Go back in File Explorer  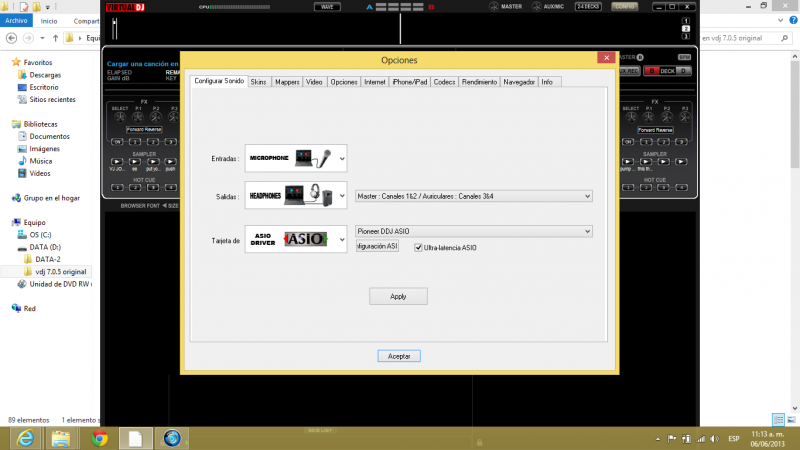(11, 38)
